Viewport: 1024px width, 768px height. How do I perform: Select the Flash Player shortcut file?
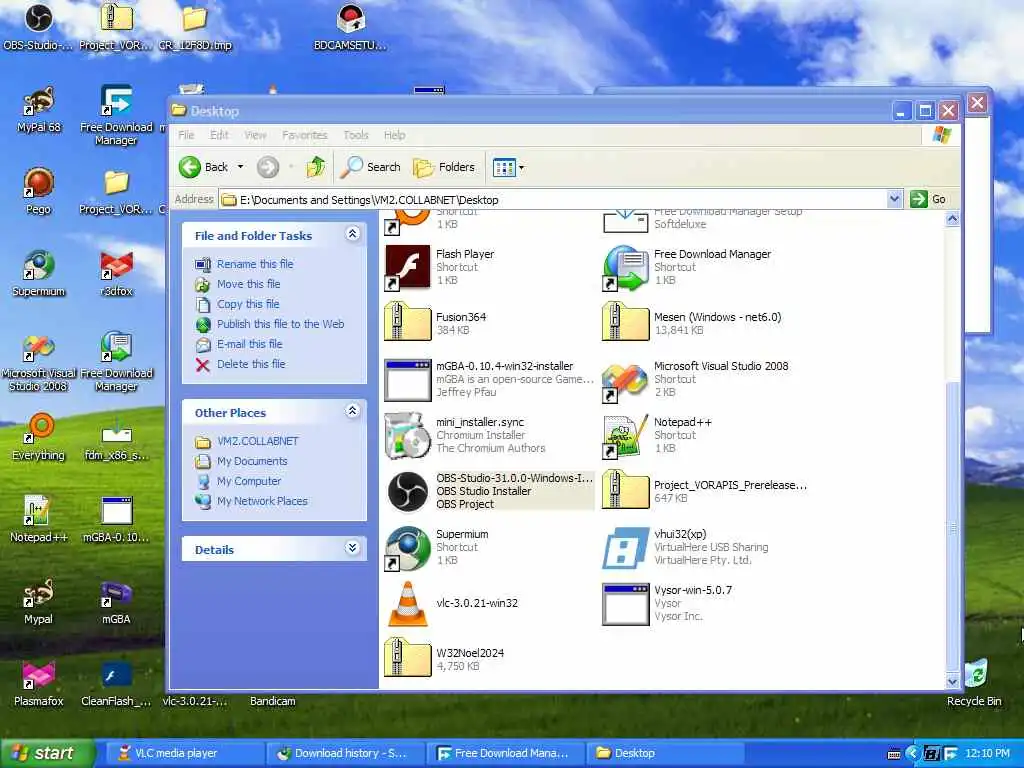click(x=439, y=267)
